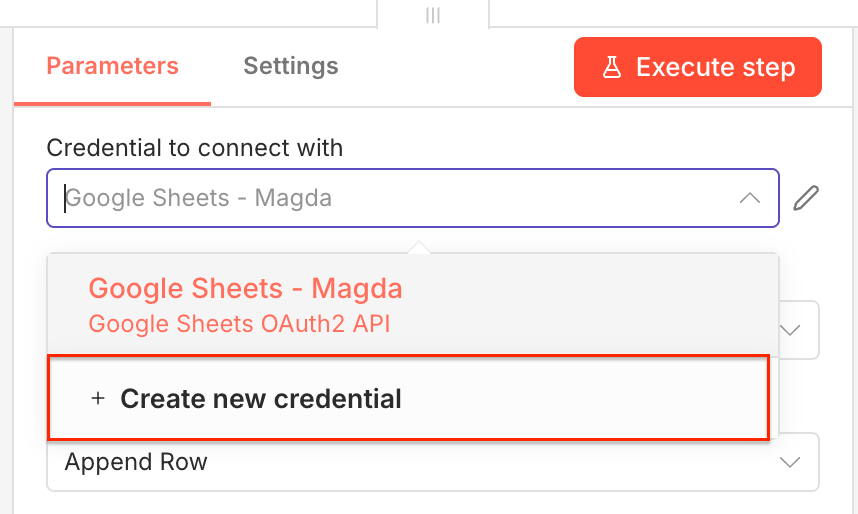
Task: Select the Parameters tab
Action: [x=112, y=67]
